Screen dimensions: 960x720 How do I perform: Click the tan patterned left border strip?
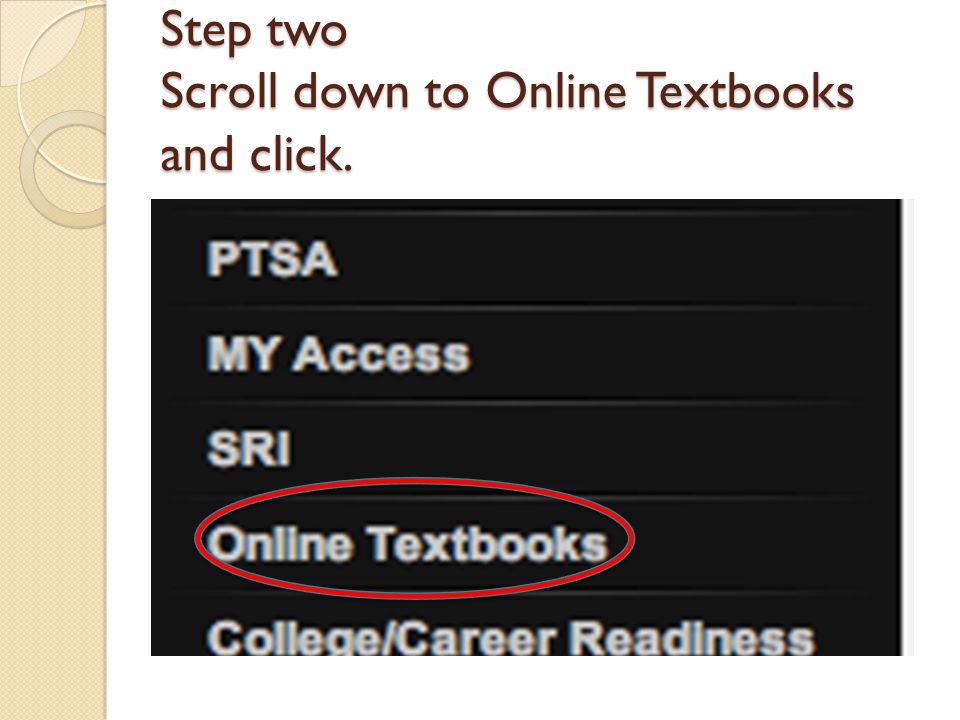click(53, 429)
